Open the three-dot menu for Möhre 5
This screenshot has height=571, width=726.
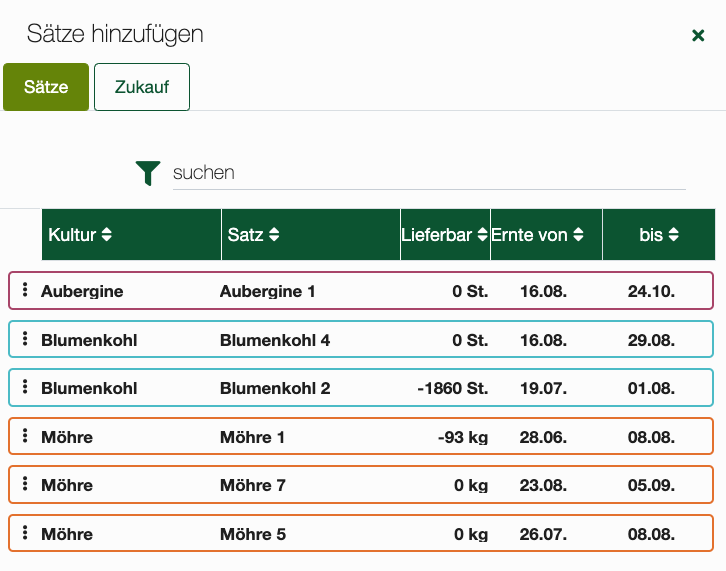tap(26, 534)
